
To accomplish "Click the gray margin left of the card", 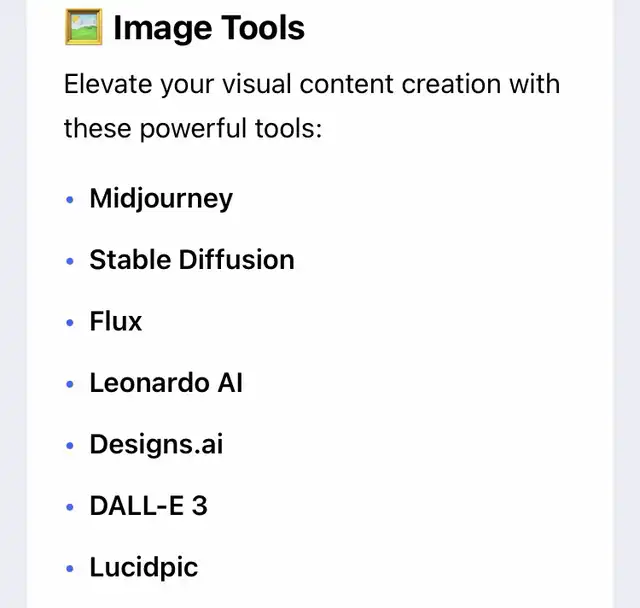I will coord(12,300).
